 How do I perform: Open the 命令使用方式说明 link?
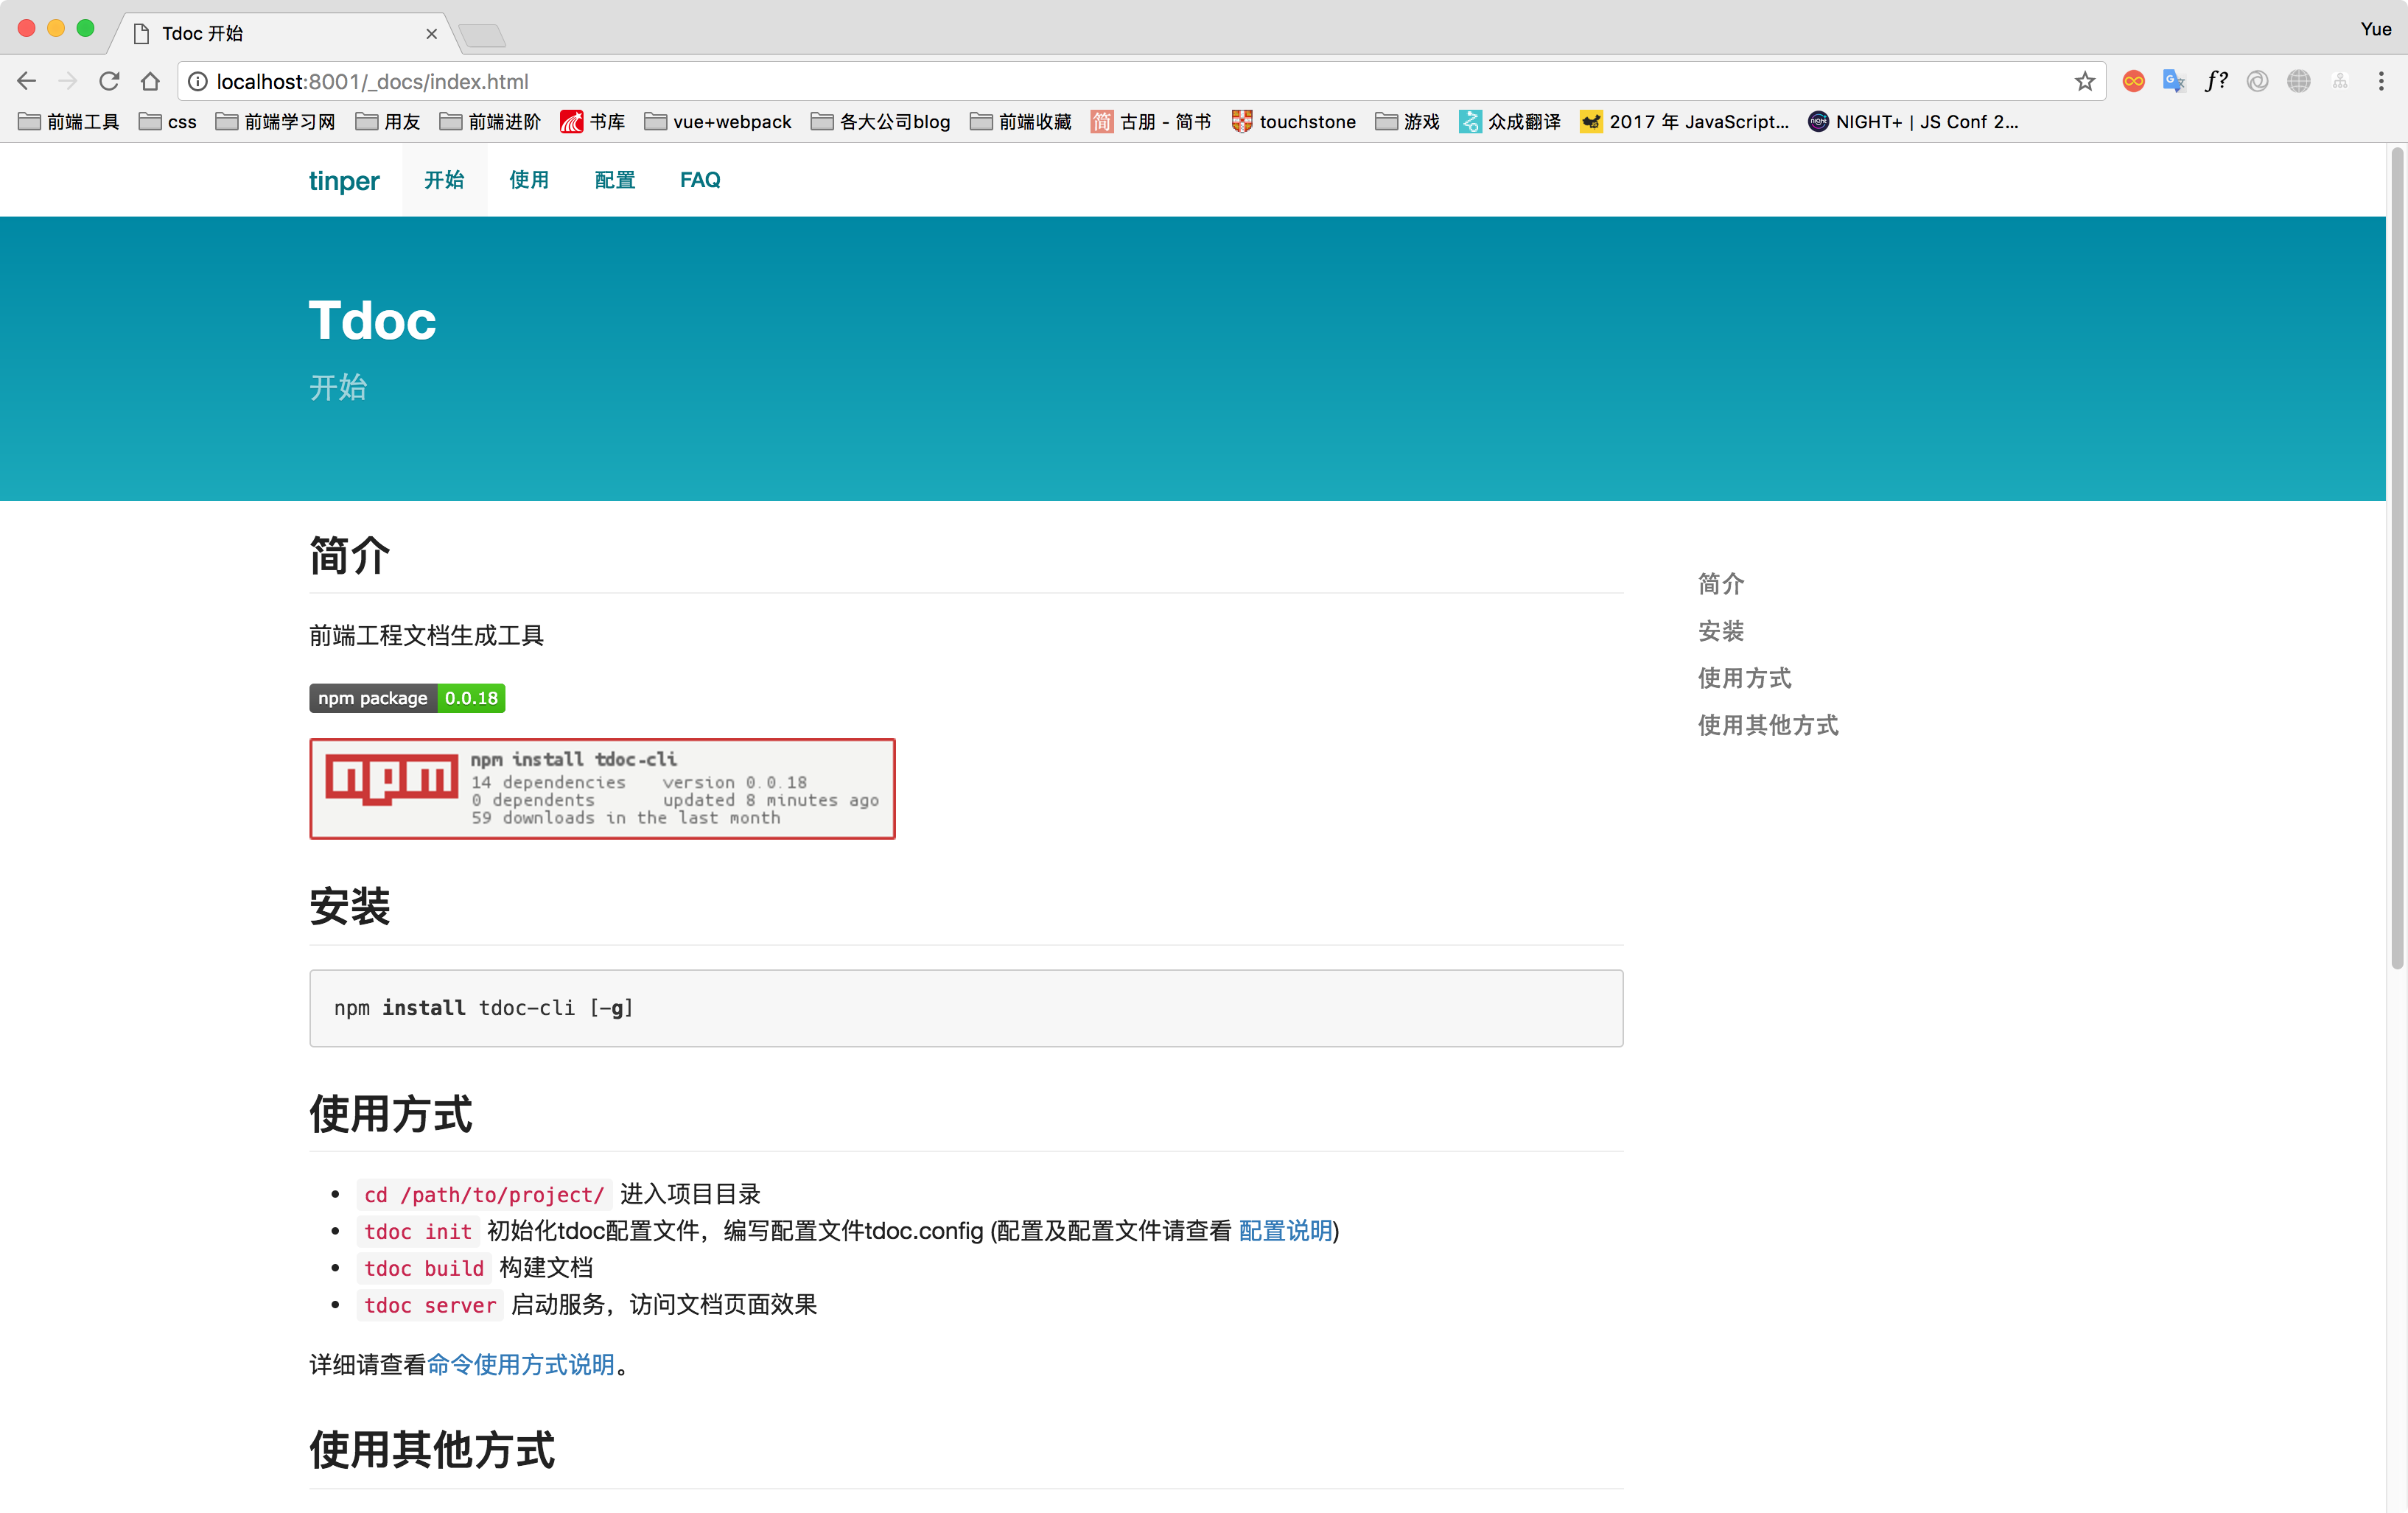pos(520,1365)
